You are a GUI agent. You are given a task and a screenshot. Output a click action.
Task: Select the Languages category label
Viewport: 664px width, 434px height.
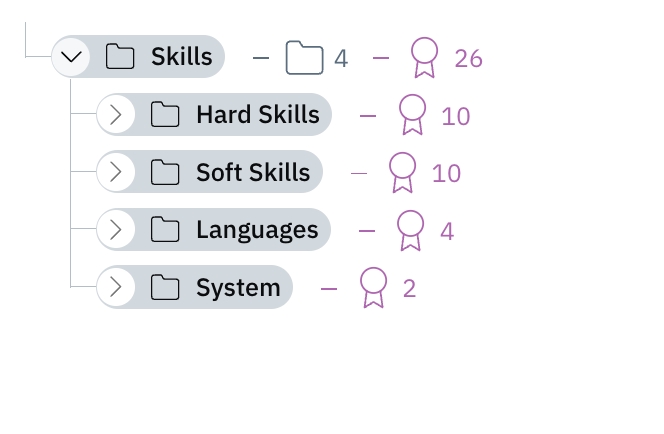click(x=257, y=230)
